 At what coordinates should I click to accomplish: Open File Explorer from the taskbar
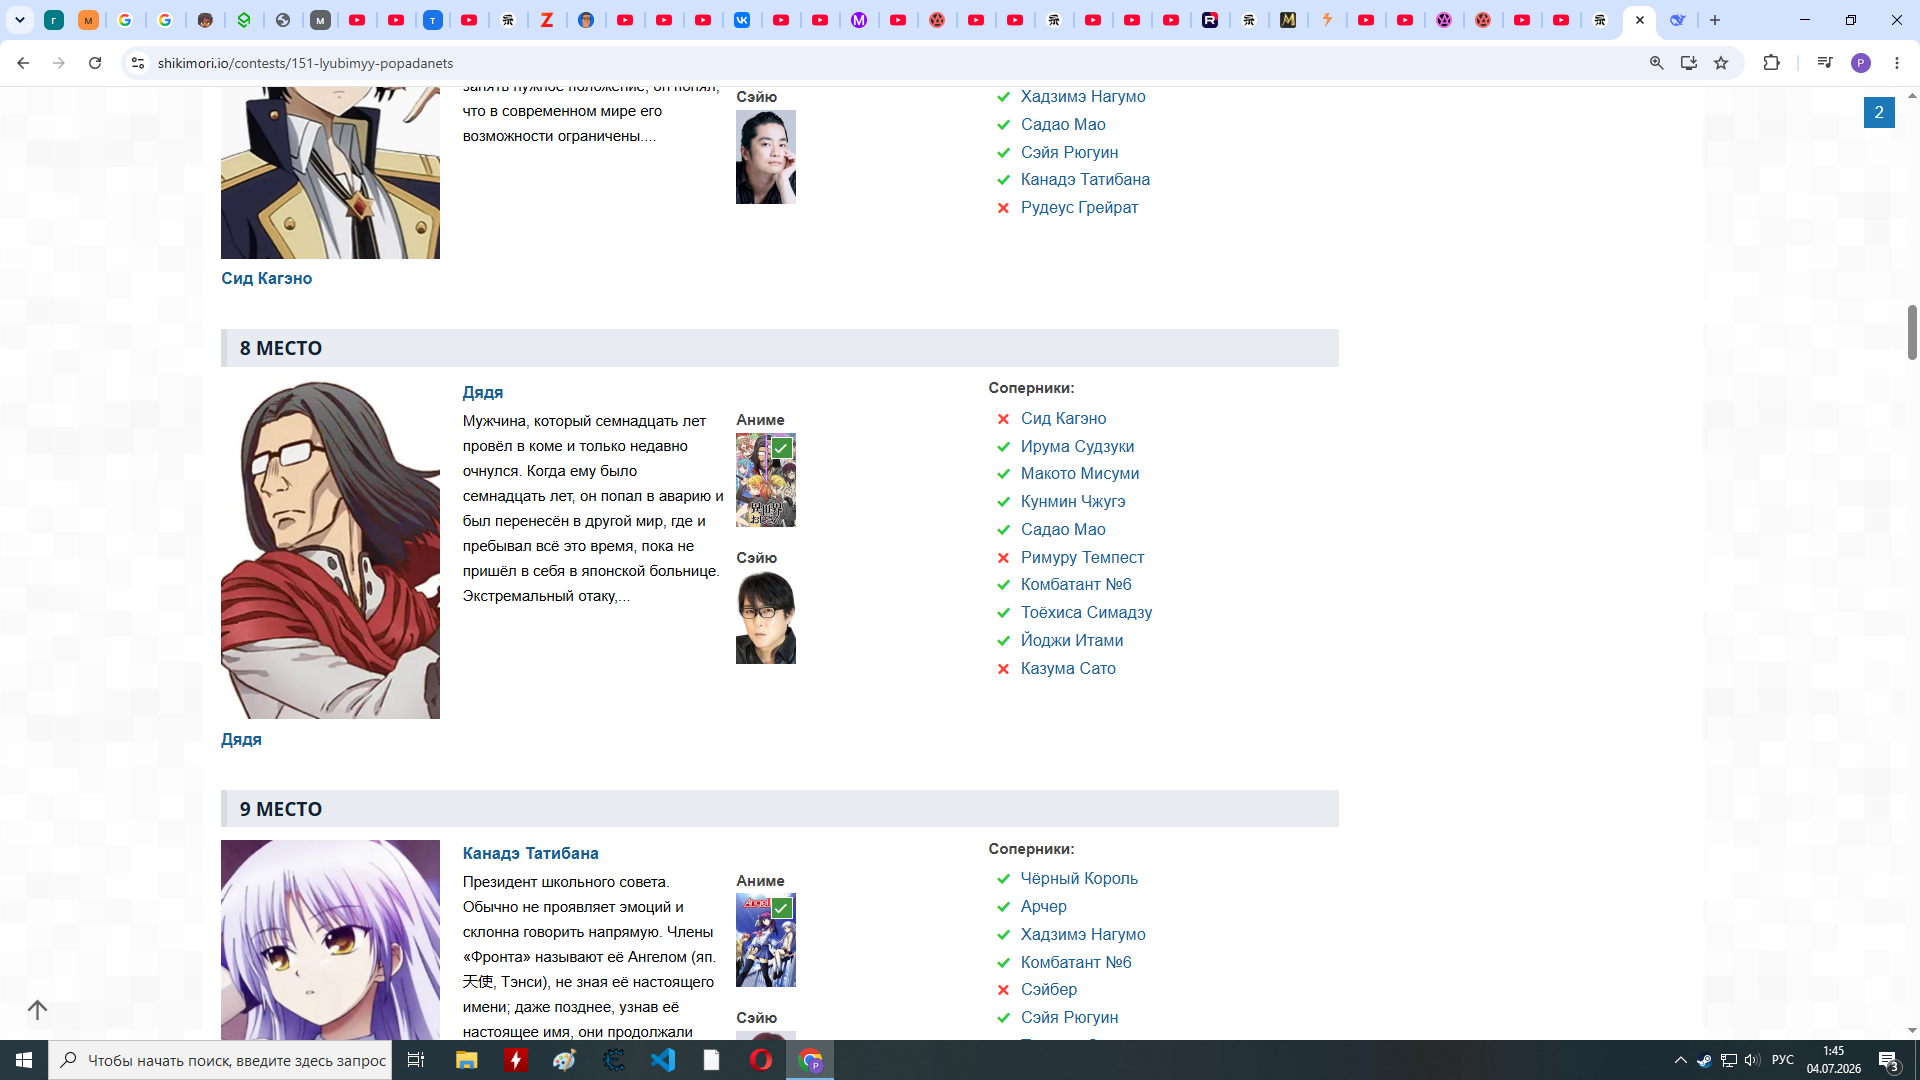click(466, 1060)
